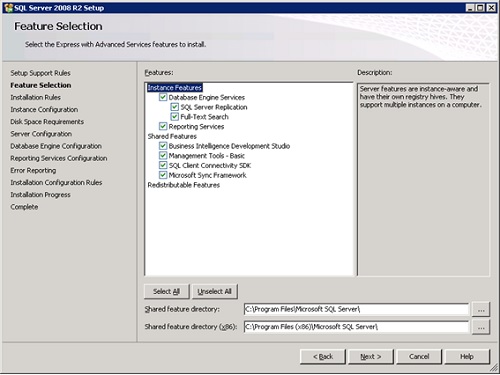The image size is (500, 375).
Task: Click the Error Reporting step
Action: [x=33, y=170]
